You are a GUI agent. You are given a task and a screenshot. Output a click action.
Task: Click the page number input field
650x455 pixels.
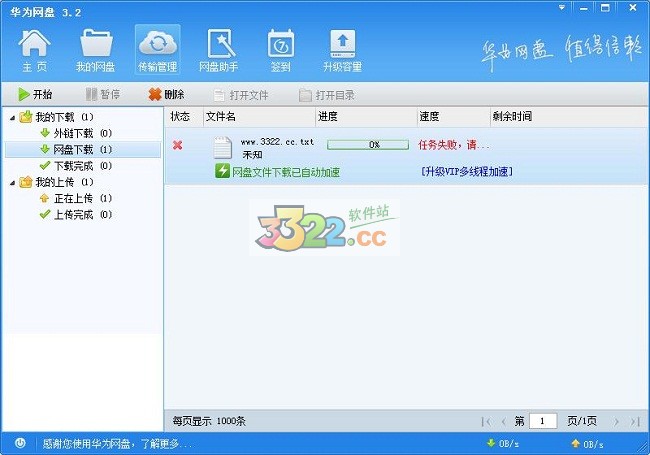click(543, 421)
